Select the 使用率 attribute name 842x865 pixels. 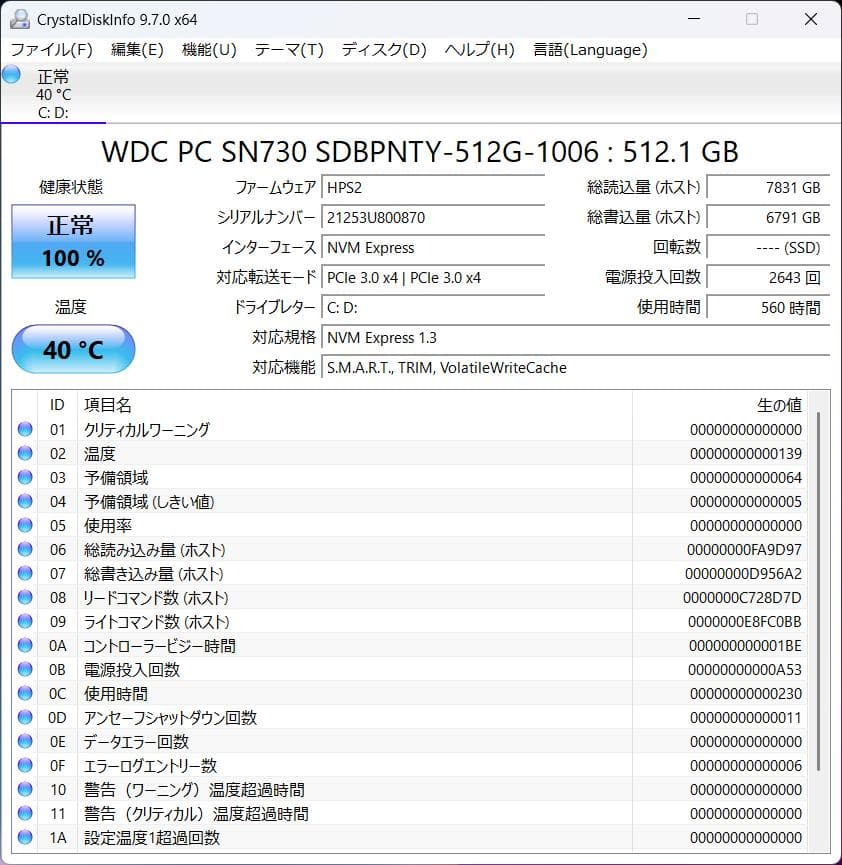[108, 525]
